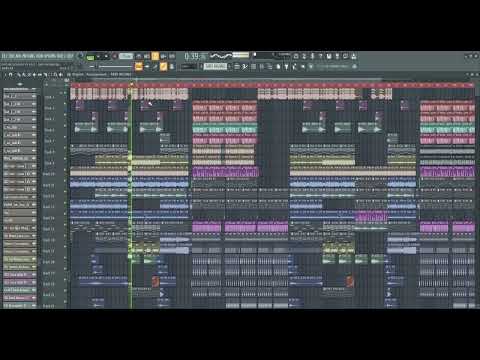Select the Track 1 header label

(x=49, y=97)
